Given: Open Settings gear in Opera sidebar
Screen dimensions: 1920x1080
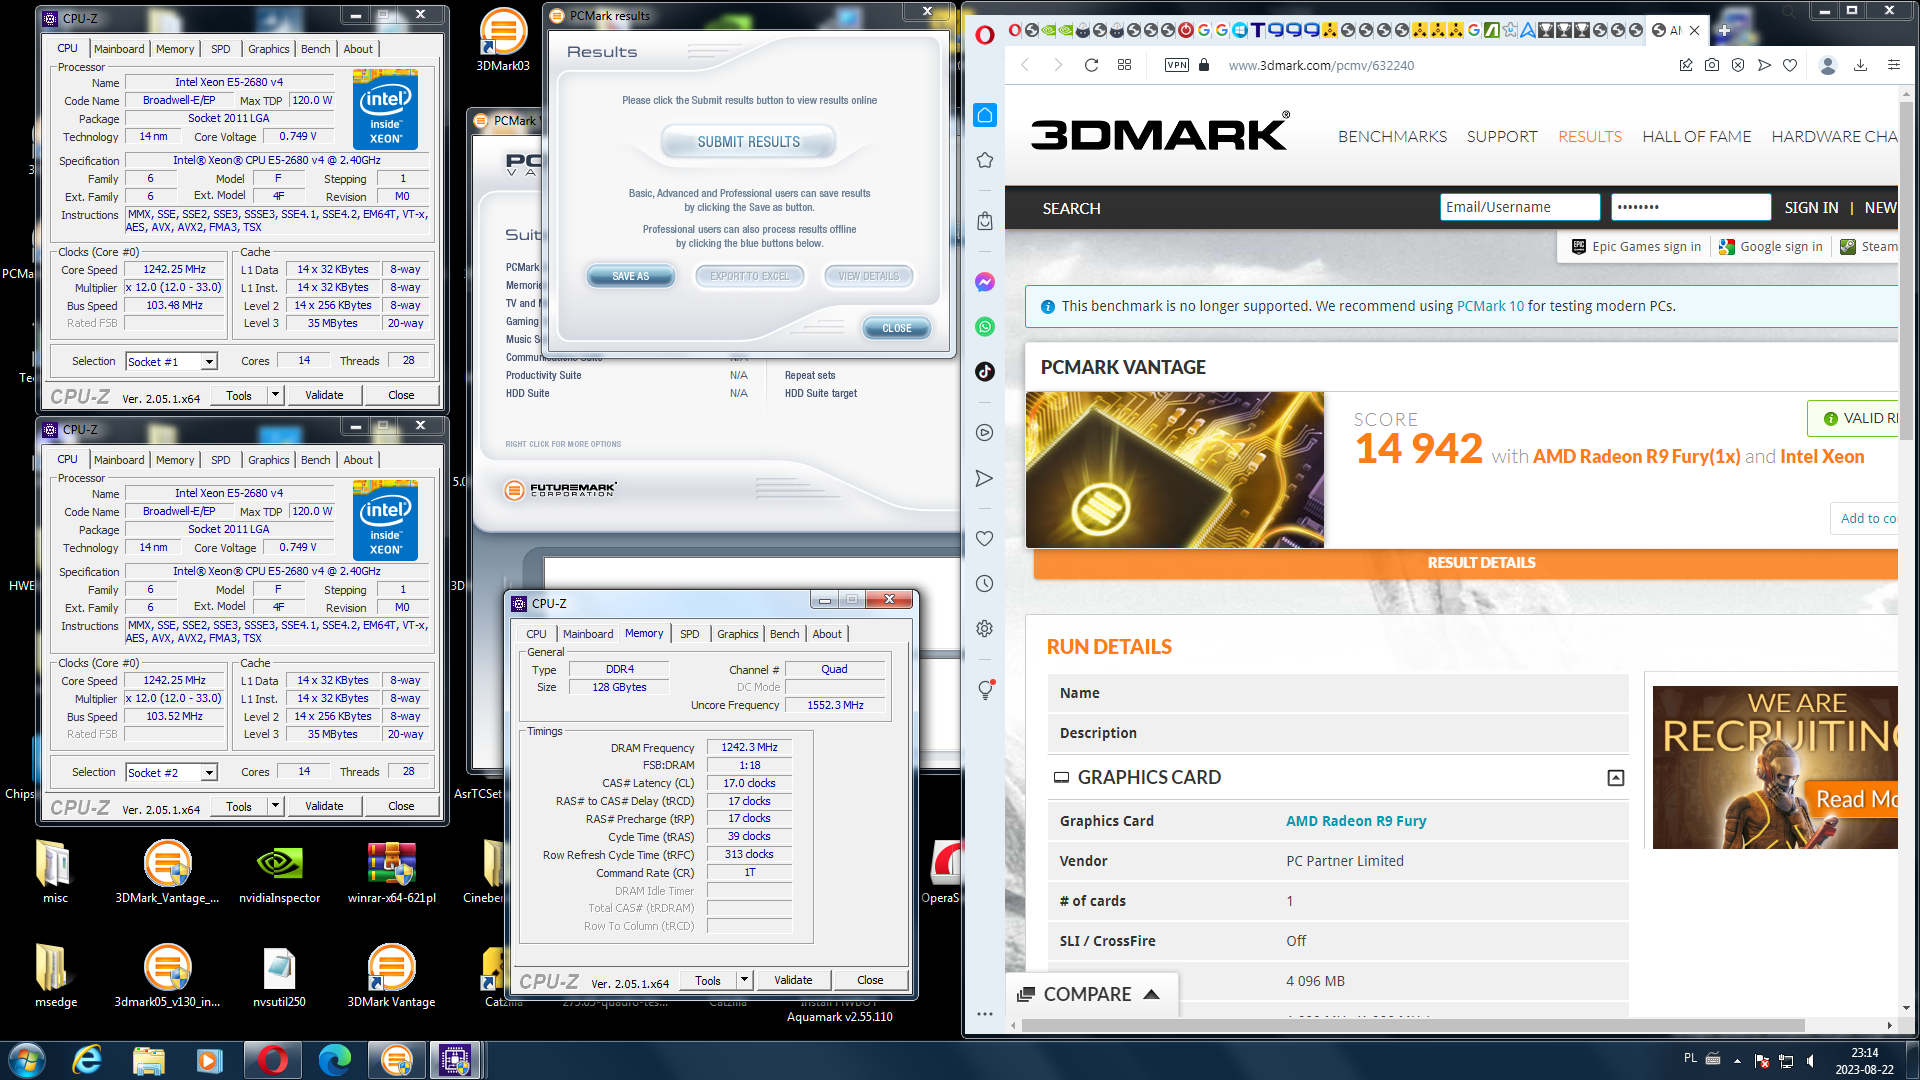Looking at the screenshot, I should [985, 628].
